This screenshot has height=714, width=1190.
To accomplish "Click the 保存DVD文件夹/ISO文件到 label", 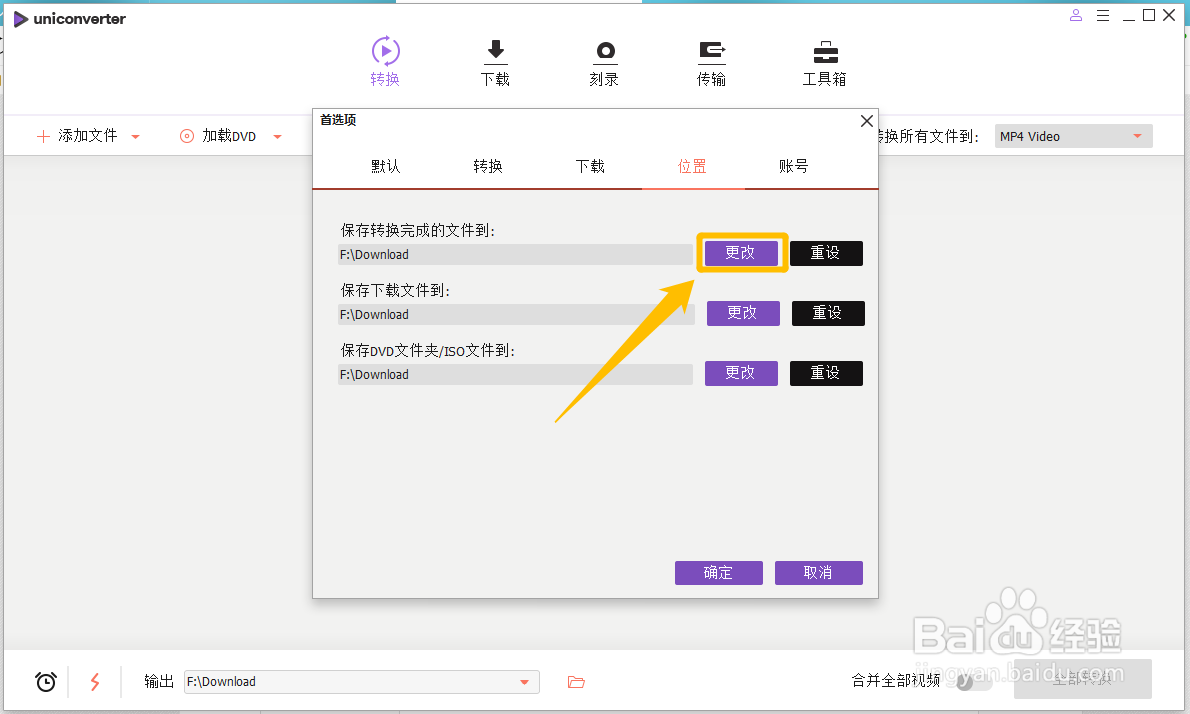I will (x=428, y=351).
